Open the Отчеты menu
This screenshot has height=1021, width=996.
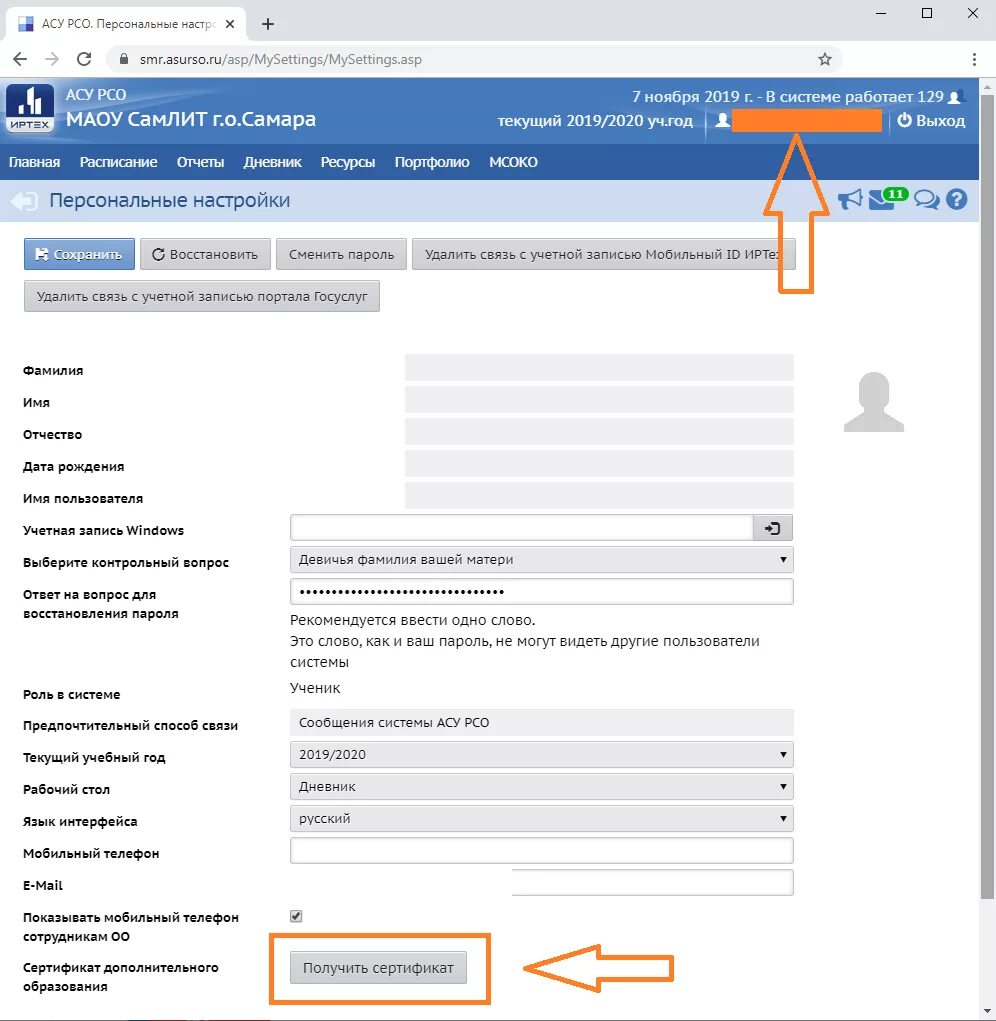(201, 162)
